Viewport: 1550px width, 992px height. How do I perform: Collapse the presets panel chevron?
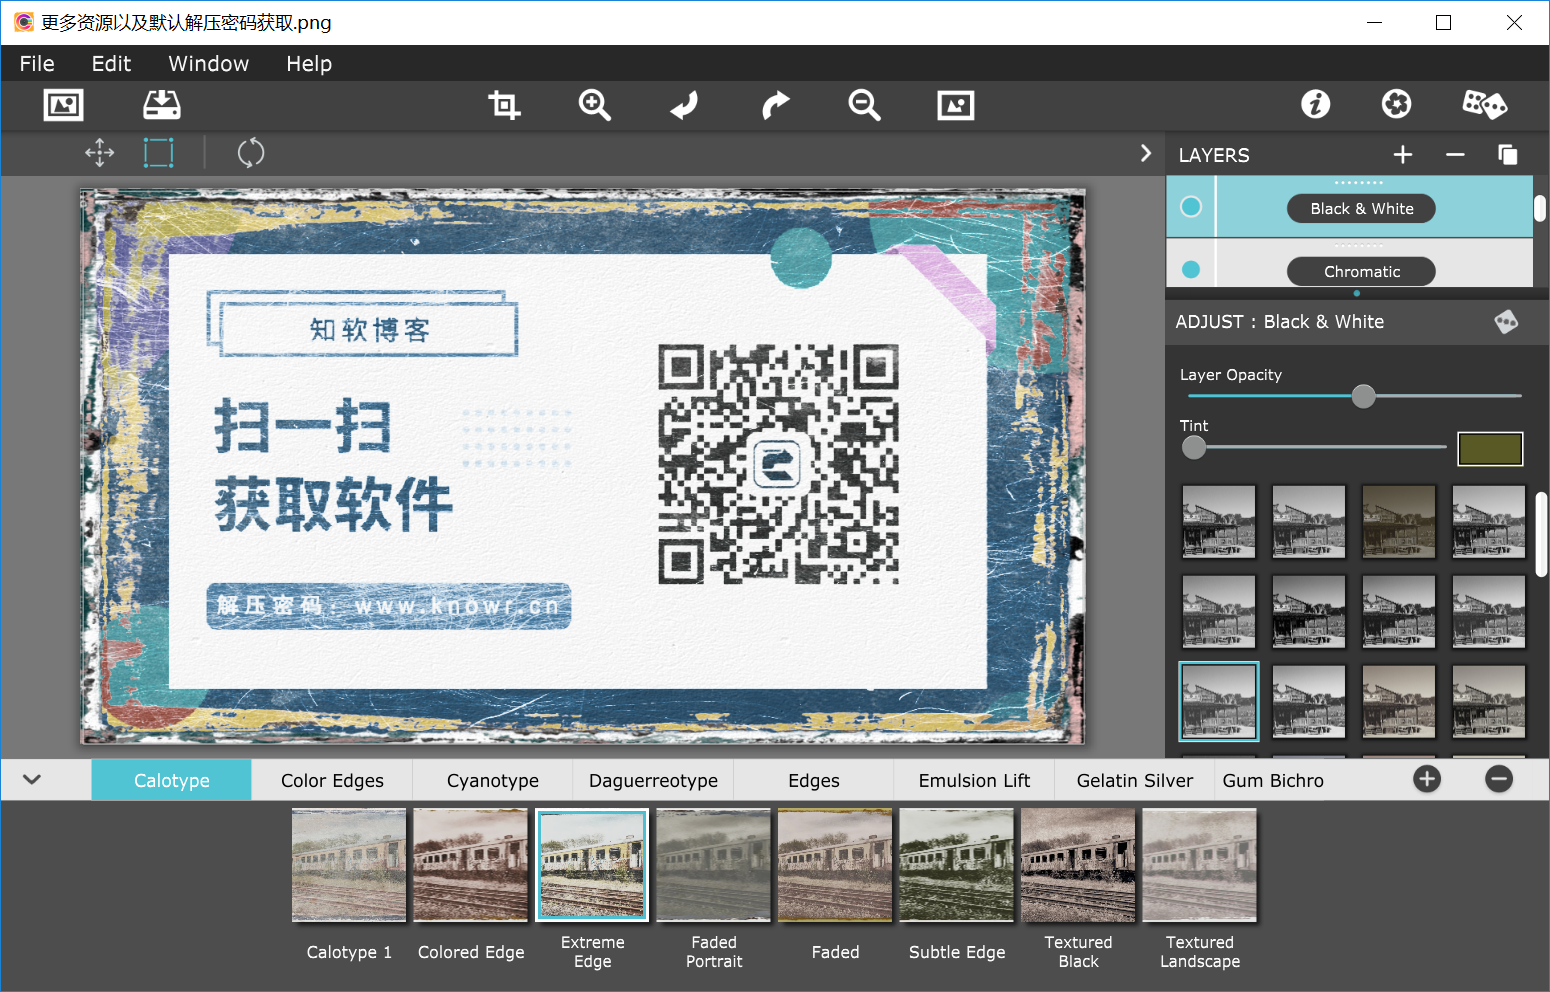[32, 779]
